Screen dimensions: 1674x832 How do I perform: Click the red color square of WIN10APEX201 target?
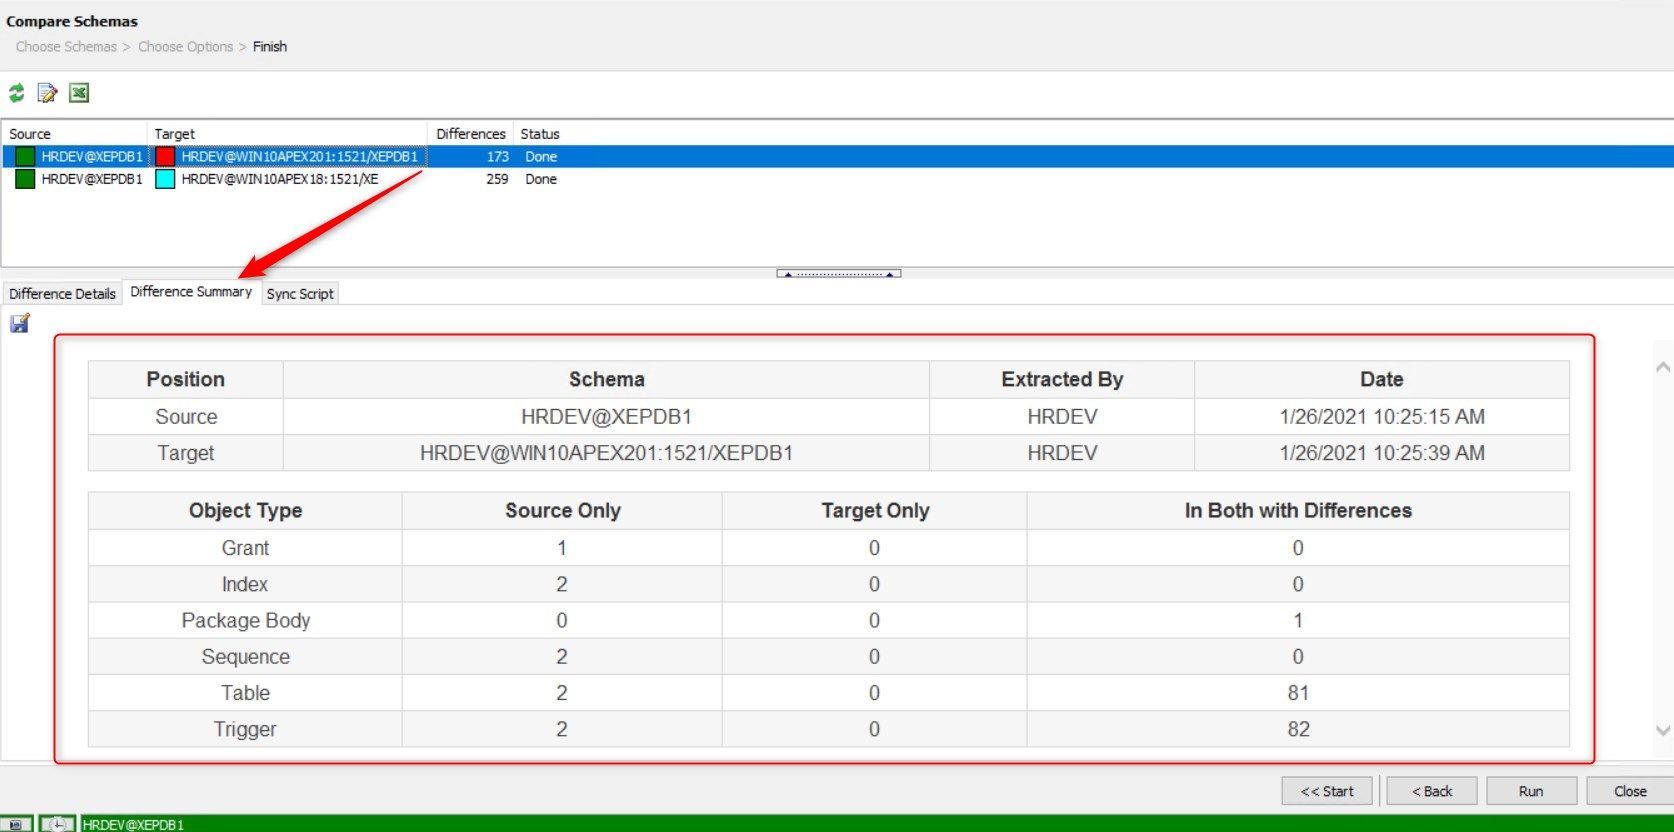[165, 156]
